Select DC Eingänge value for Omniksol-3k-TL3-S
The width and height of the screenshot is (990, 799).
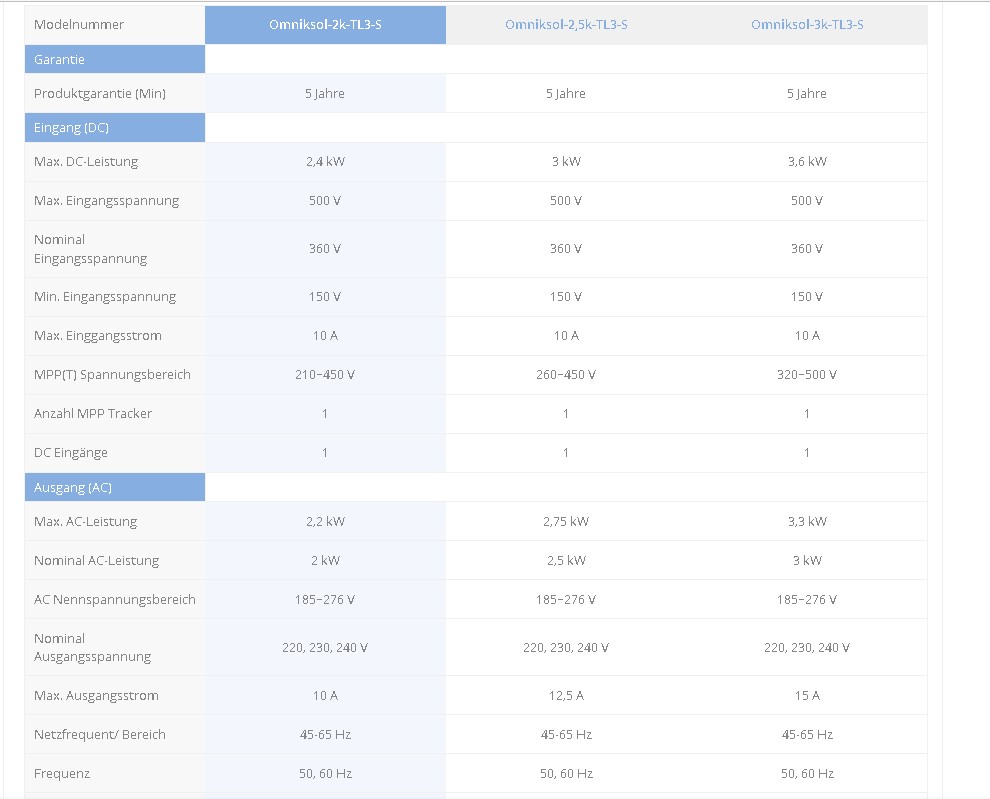(x=807, y=453)
